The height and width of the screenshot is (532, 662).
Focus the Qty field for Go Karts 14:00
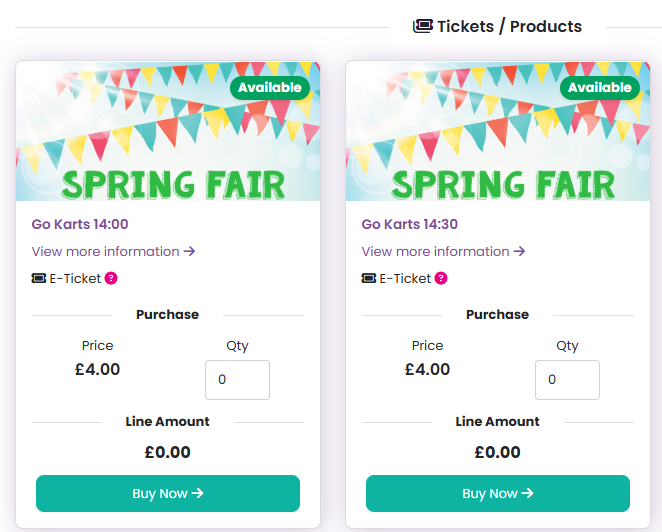237,380
